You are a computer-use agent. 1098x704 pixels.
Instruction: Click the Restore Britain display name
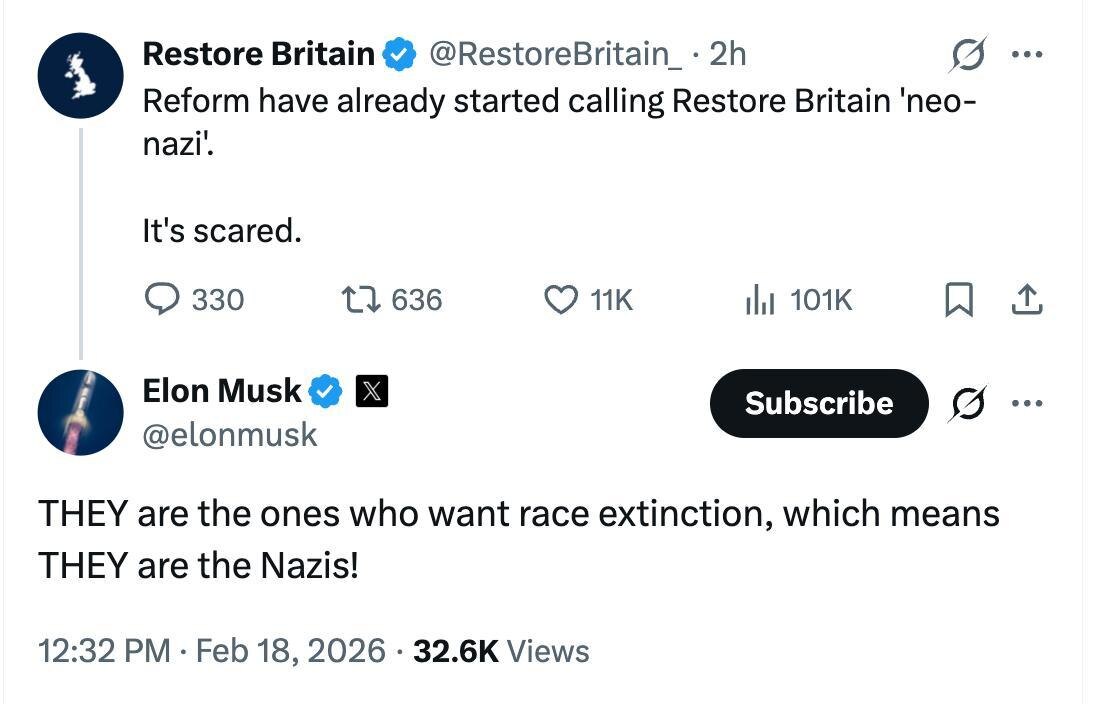tap(258, 54)
